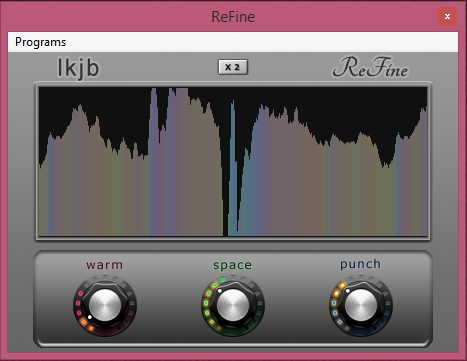Click the waveform level display
This screenshot has height=361, width=467.
coord(233,162)
